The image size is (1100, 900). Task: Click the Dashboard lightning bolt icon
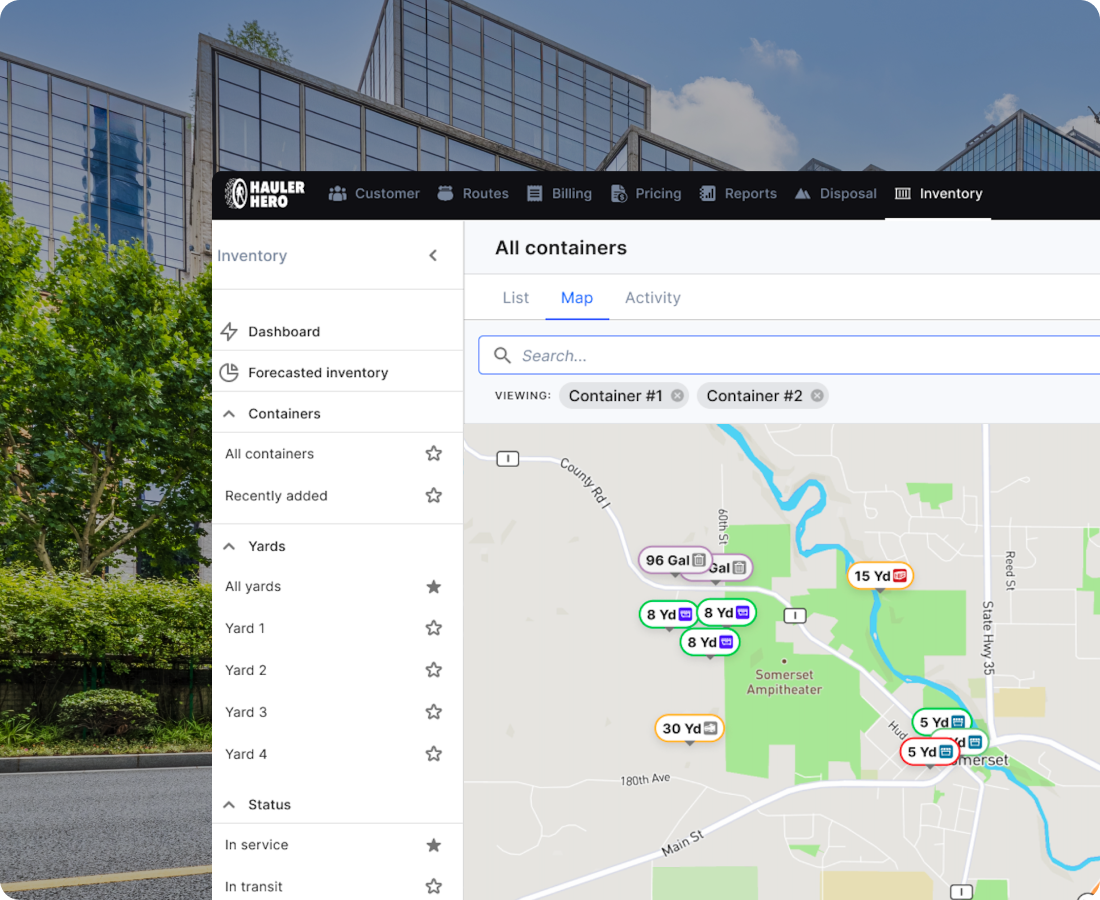(229, 332)
